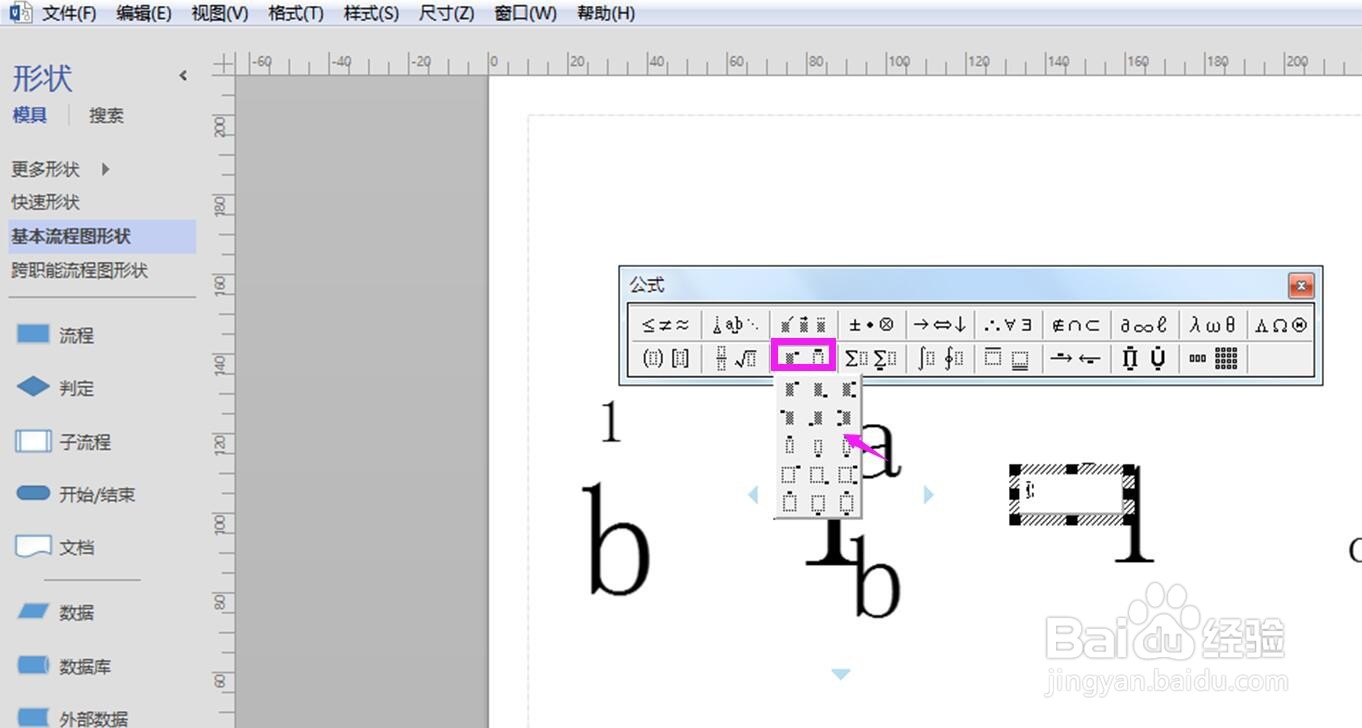
Task: Open uppercase Greek palette (ΛΩΘ)
Action: pos(1280,325)
